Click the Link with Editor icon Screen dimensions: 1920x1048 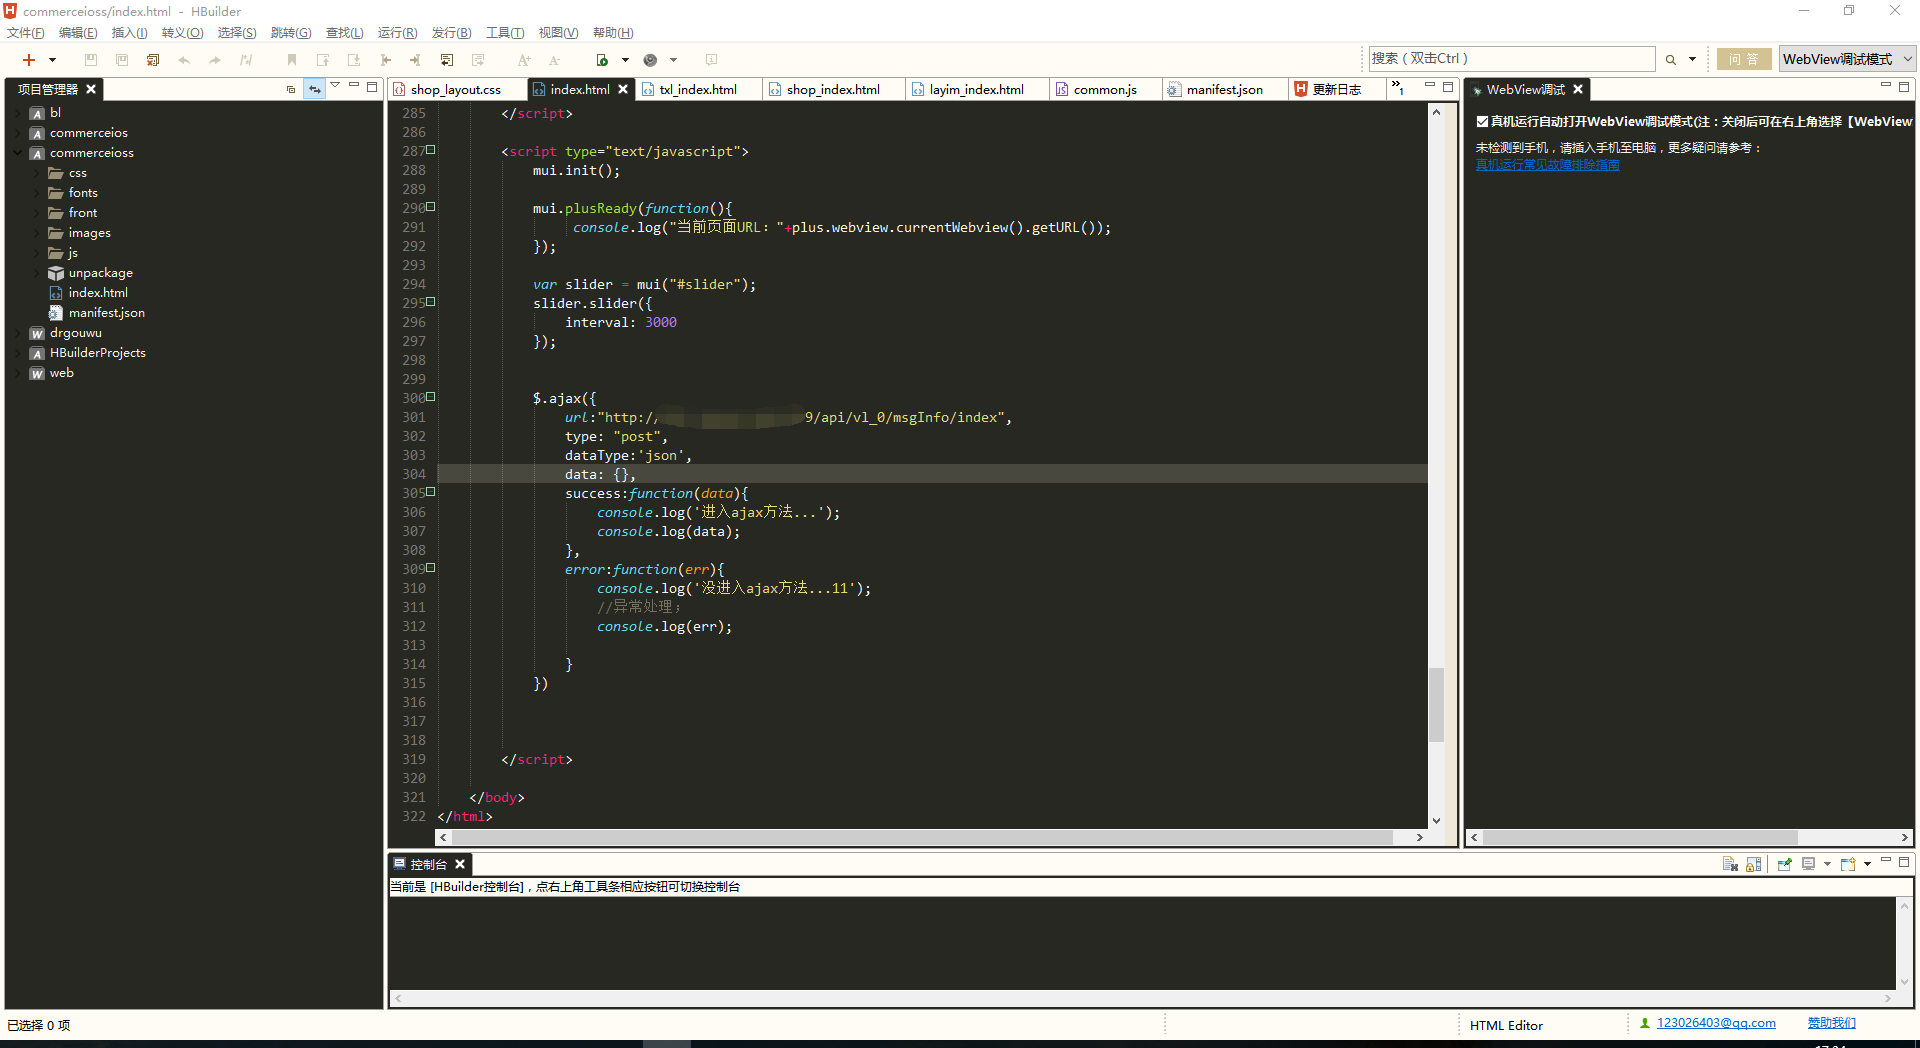315,89
